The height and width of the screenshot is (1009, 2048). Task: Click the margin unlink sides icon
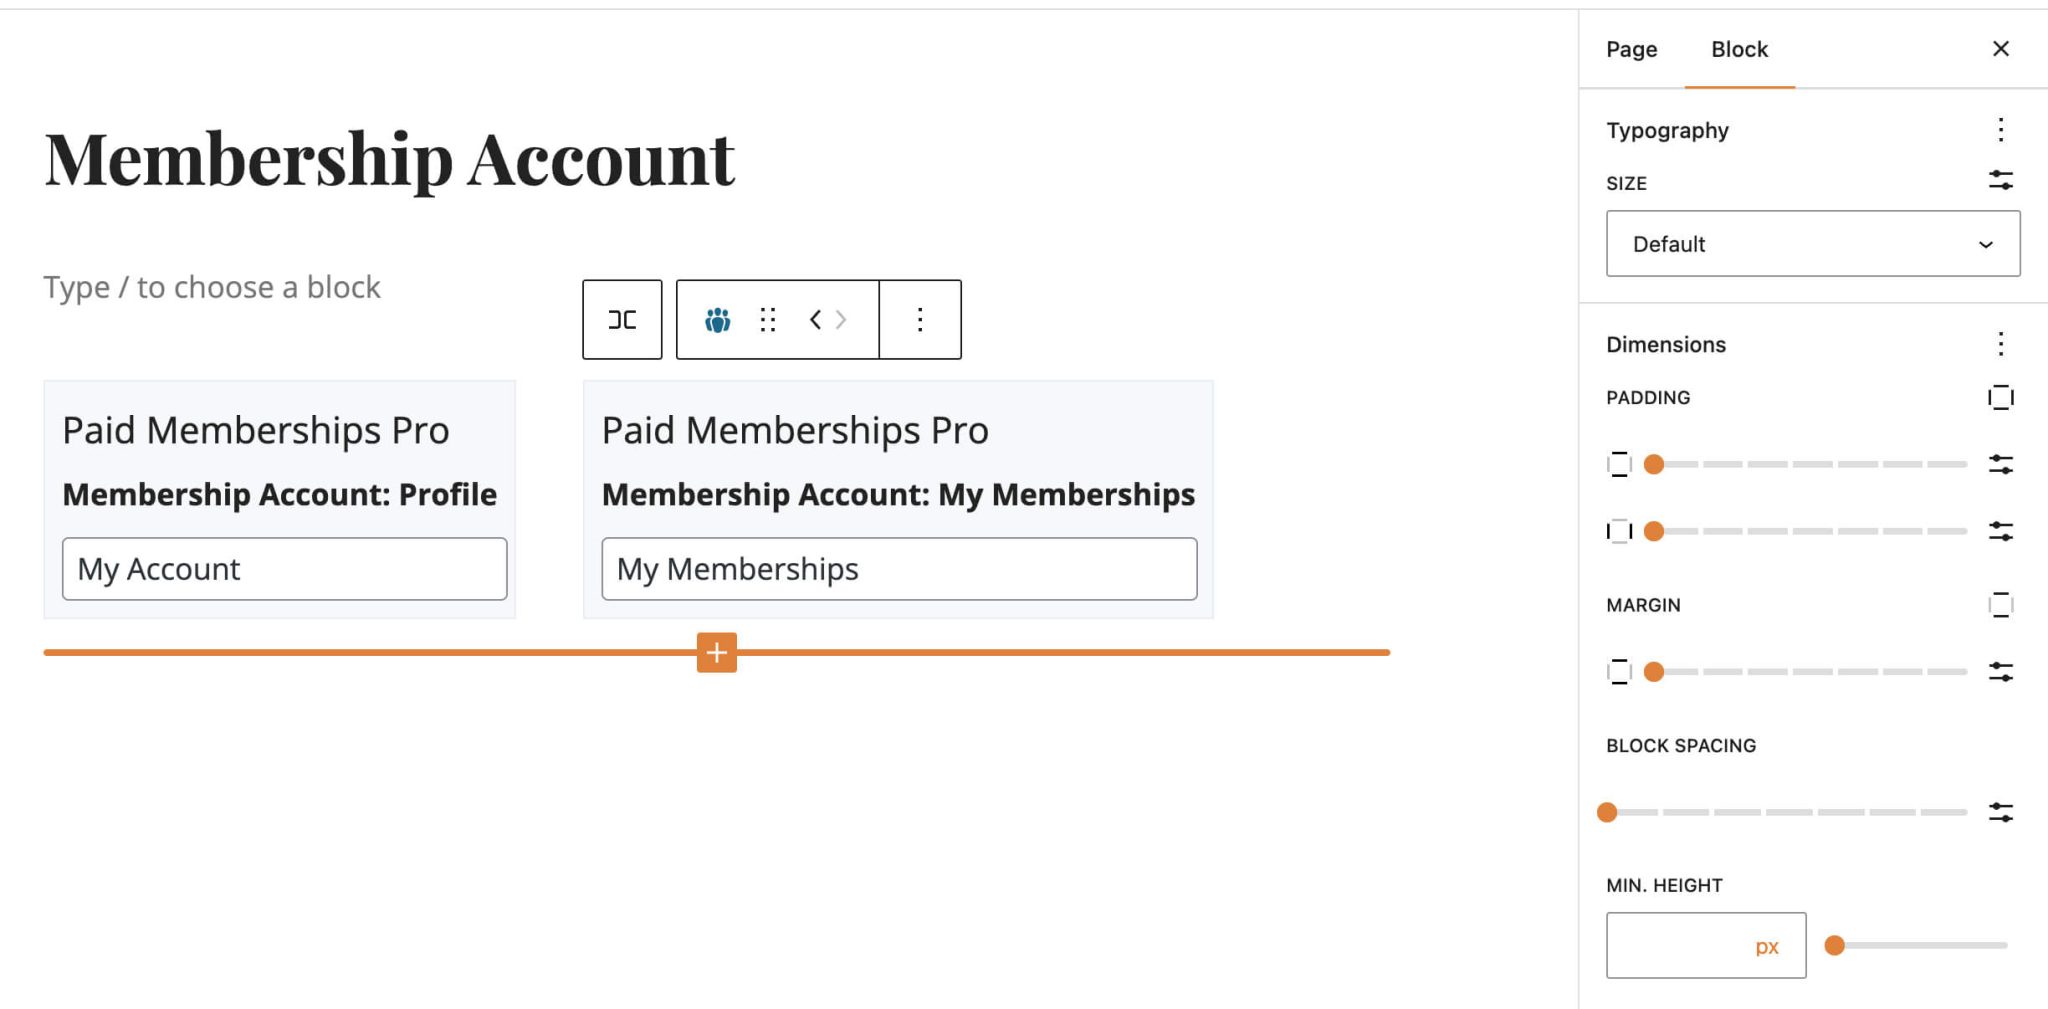tap(2001, 605)
